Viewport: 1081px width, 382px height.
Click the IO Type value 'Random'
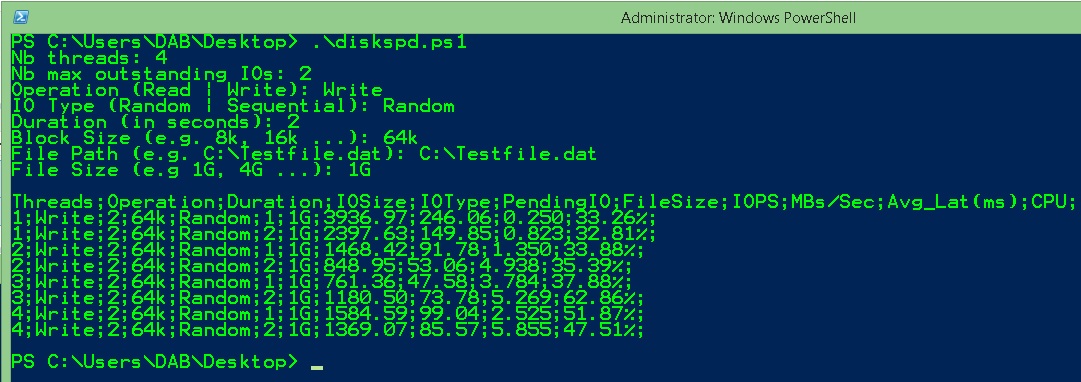[x=418, y=106]
